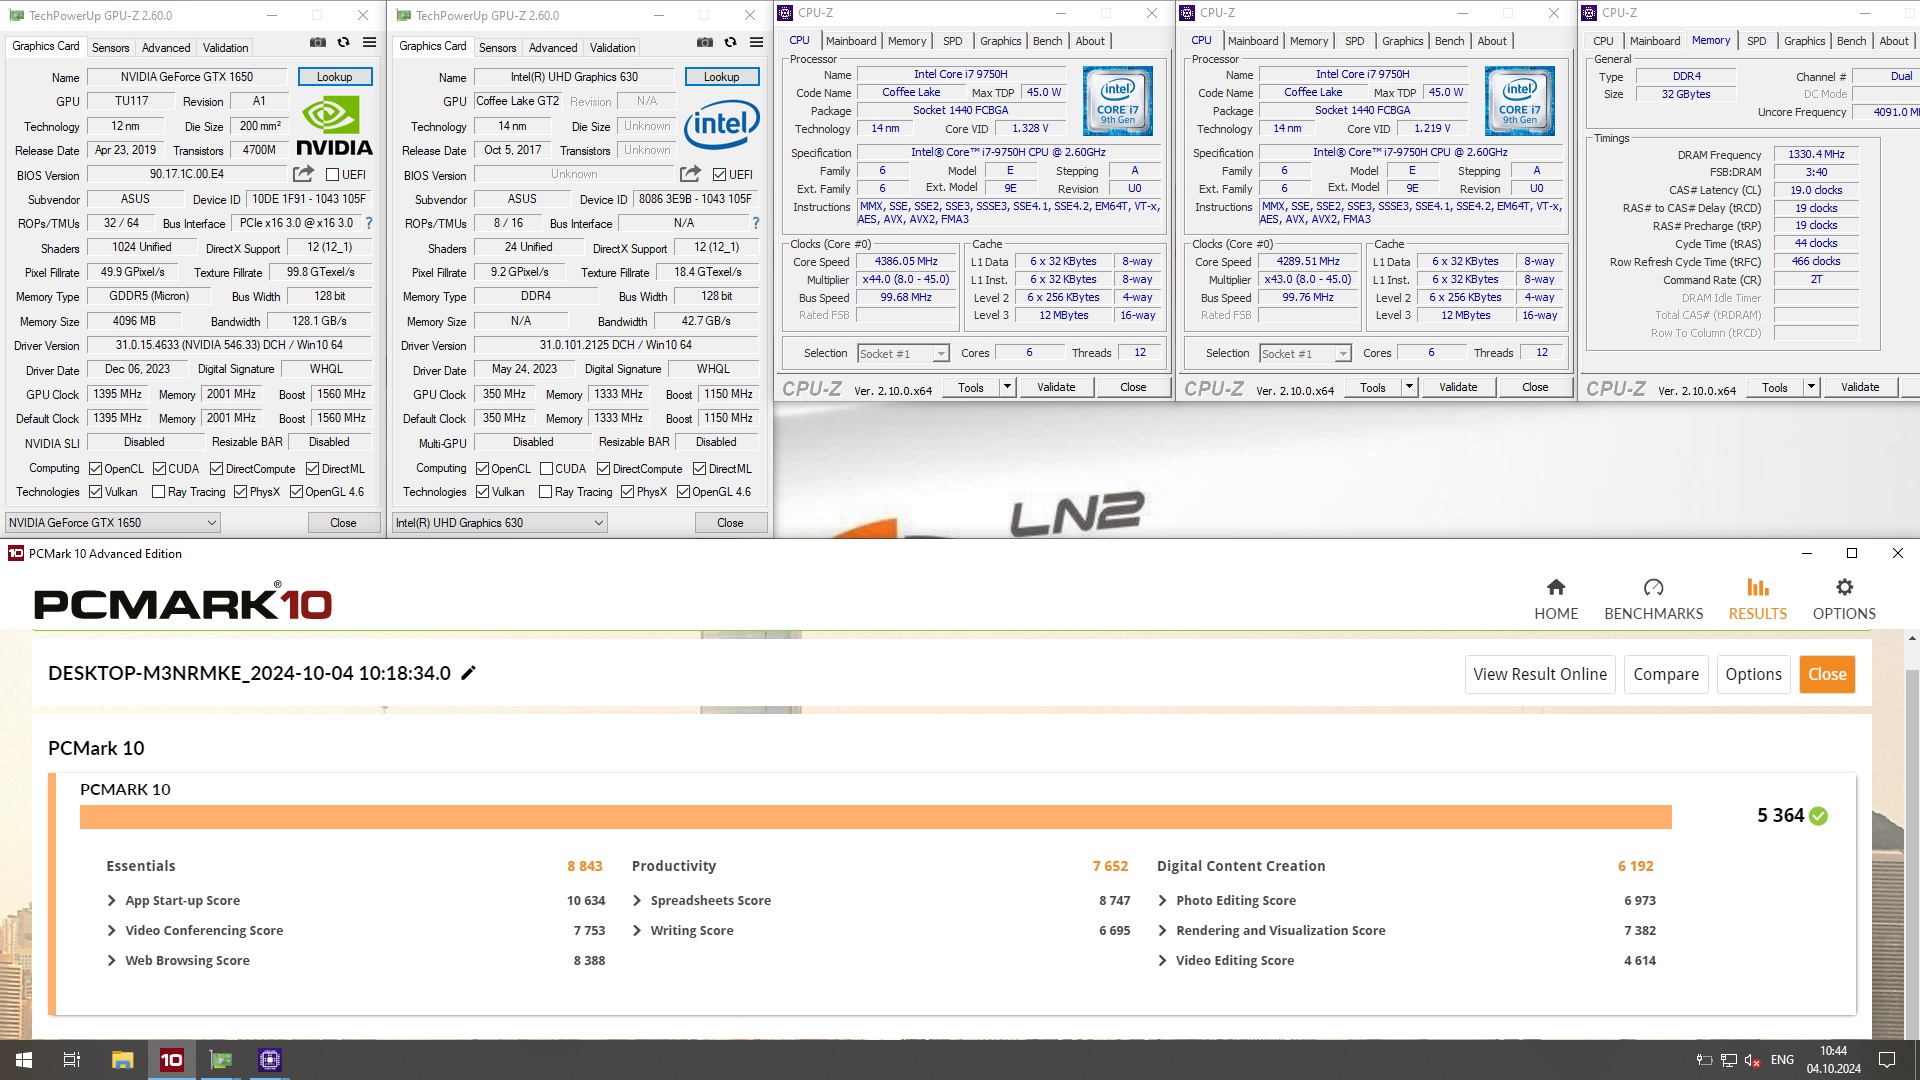Image resolution: width=1920 pixels, height=1080 pixels.
Task: Click Bus Interface question mark in Intel GPU-Z
Action: click(756, 223)
